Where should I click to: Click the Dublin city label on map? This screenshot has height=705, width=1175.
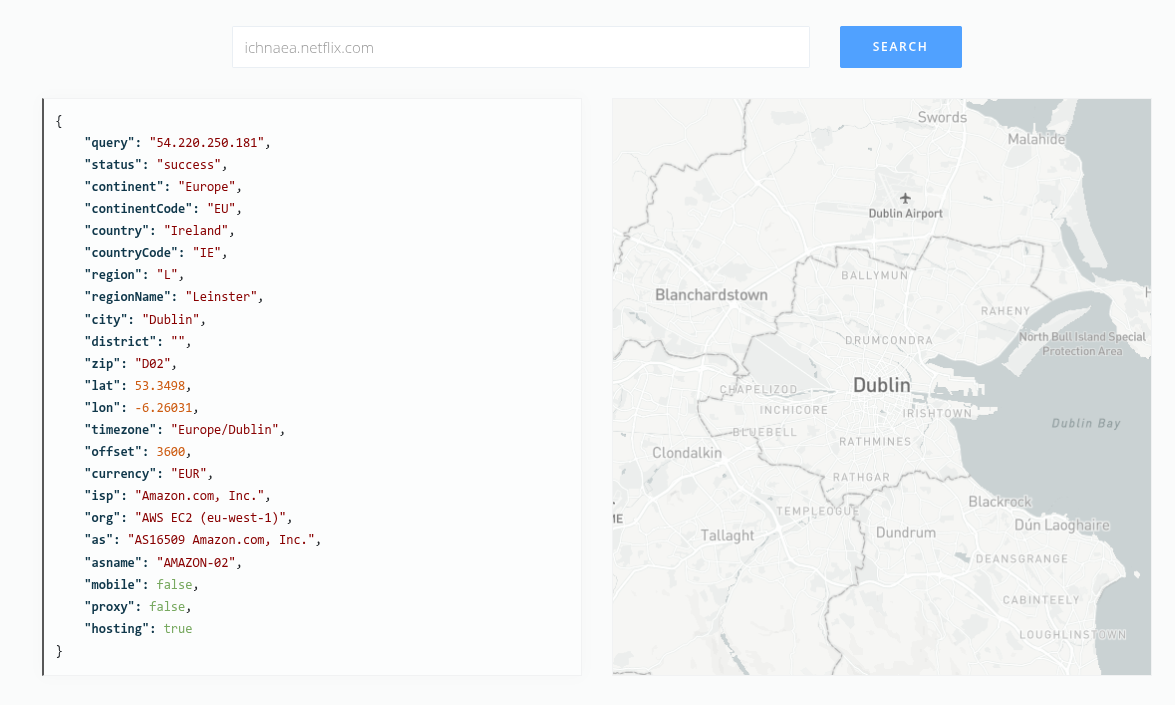coord(882,385)
